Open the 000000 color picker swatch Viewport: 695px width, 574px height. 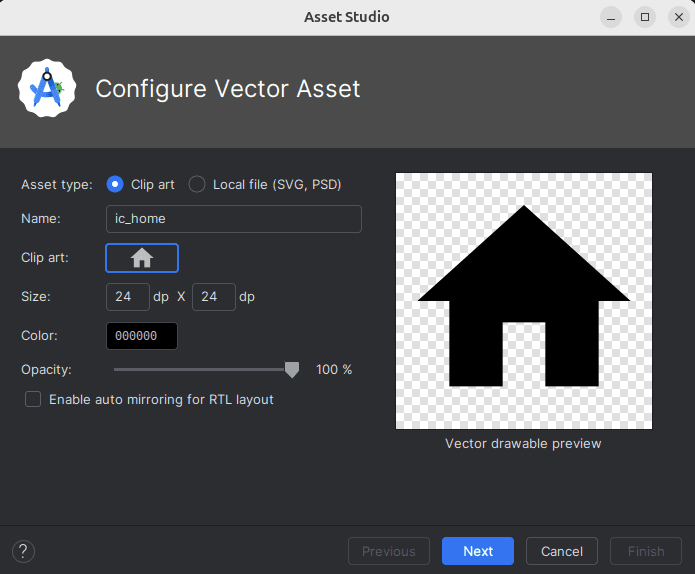(142, 336)
